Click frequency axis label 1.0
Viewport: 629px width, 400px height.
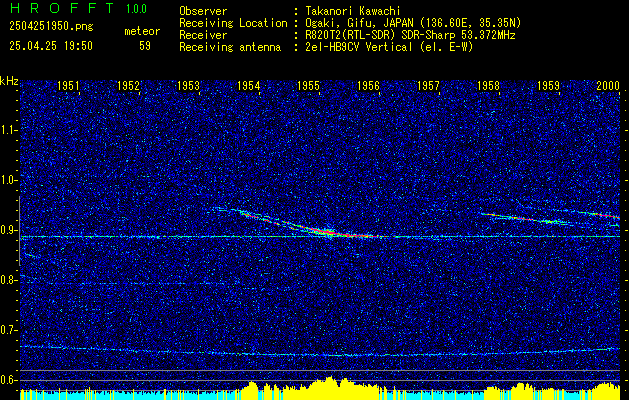pos(9,180)
